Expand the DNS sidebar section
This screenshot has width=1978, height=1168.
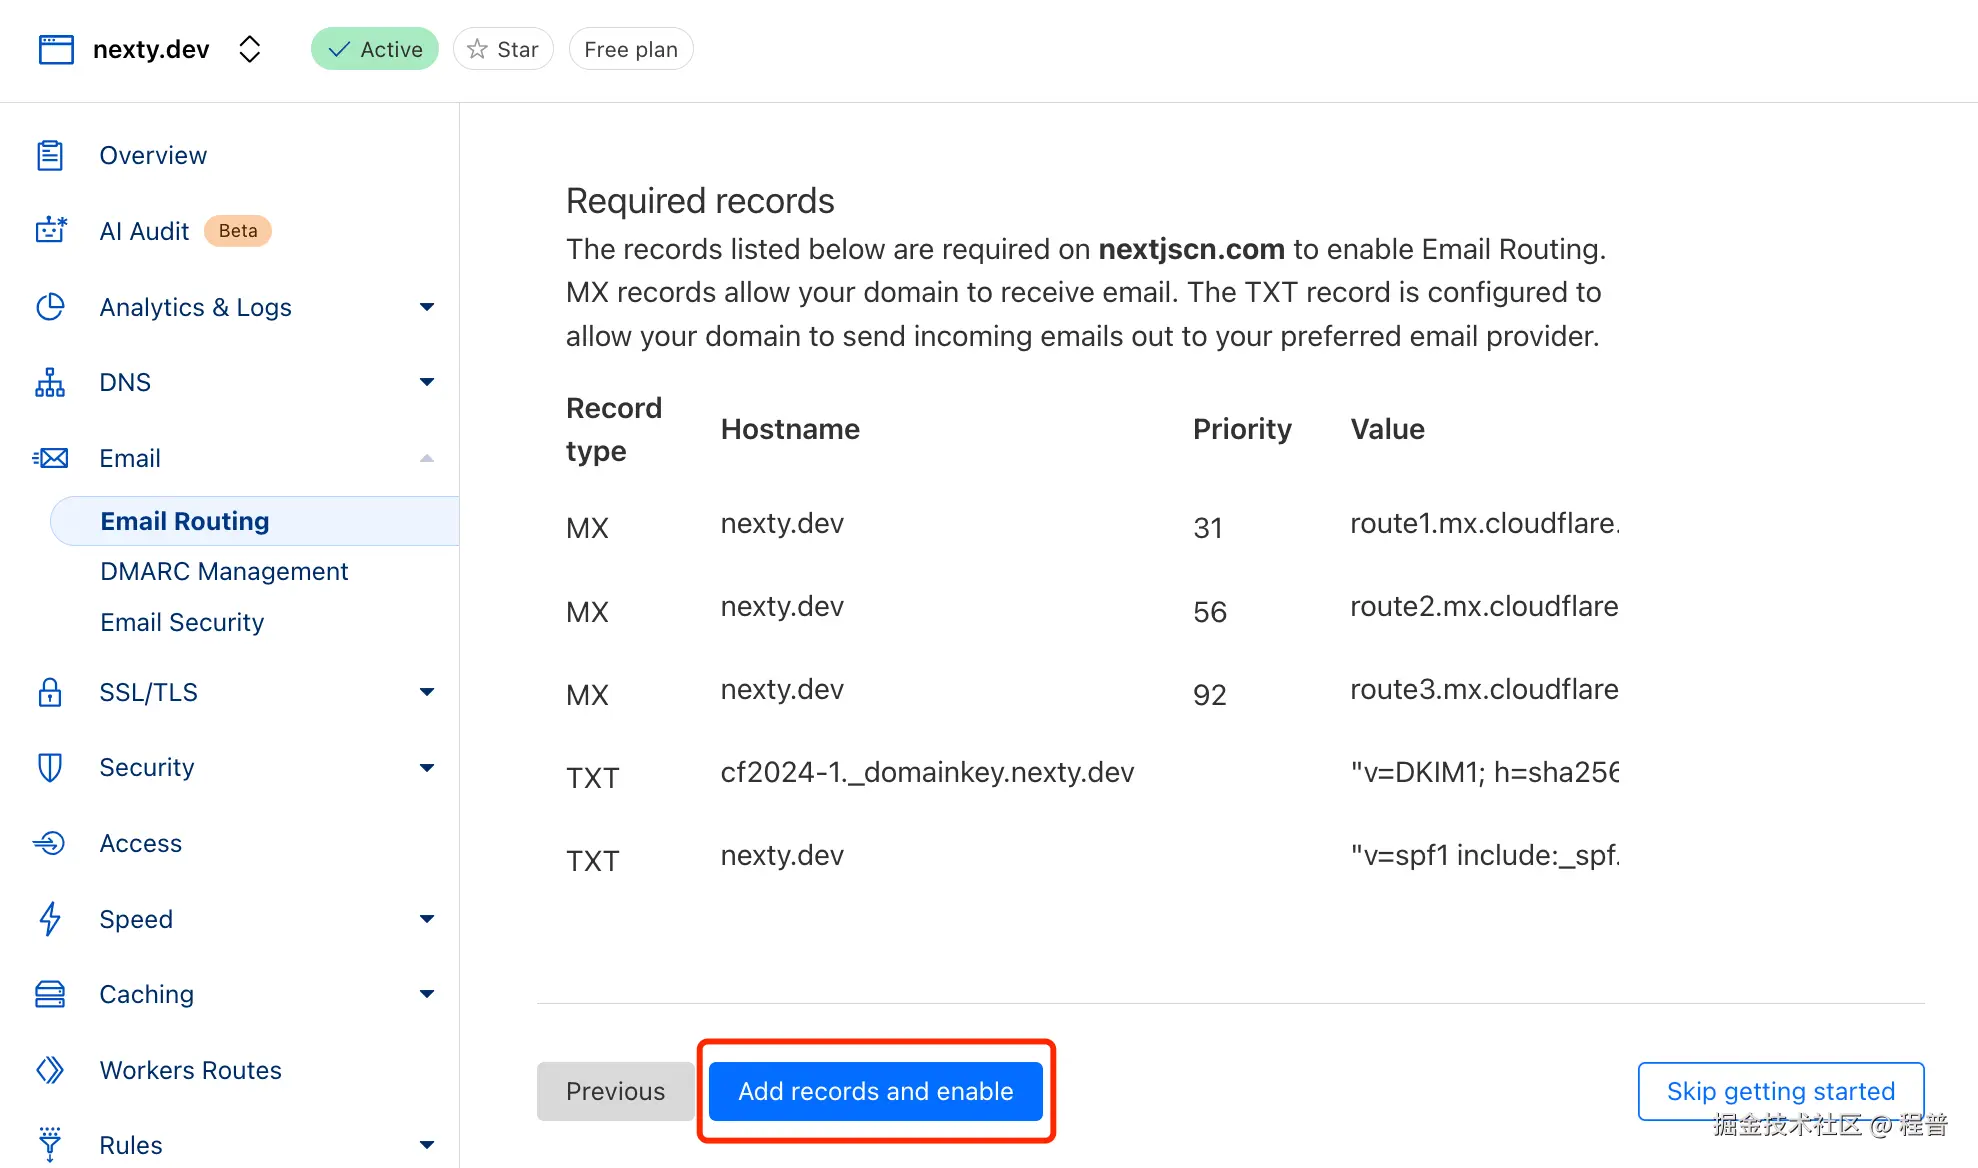(427, 382)
